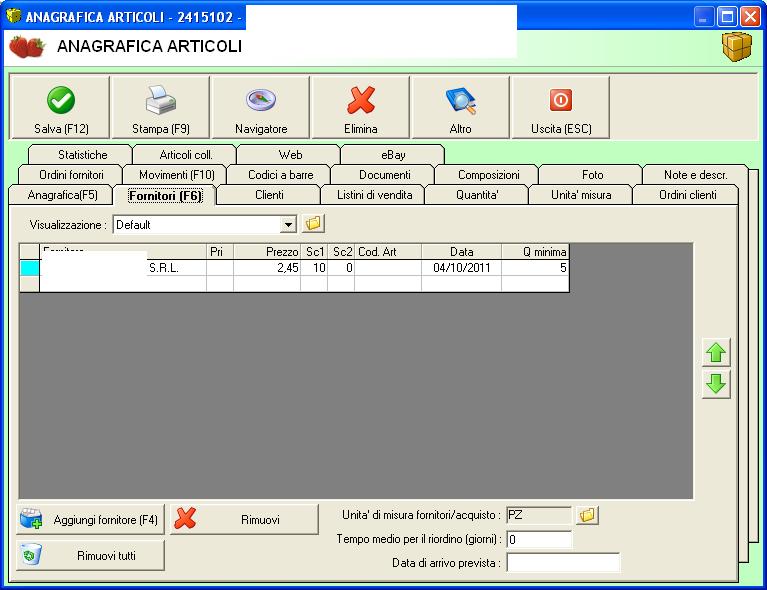Open the Quantita' tab
Screen dimensions: 767x590
[x=477, y=195]
